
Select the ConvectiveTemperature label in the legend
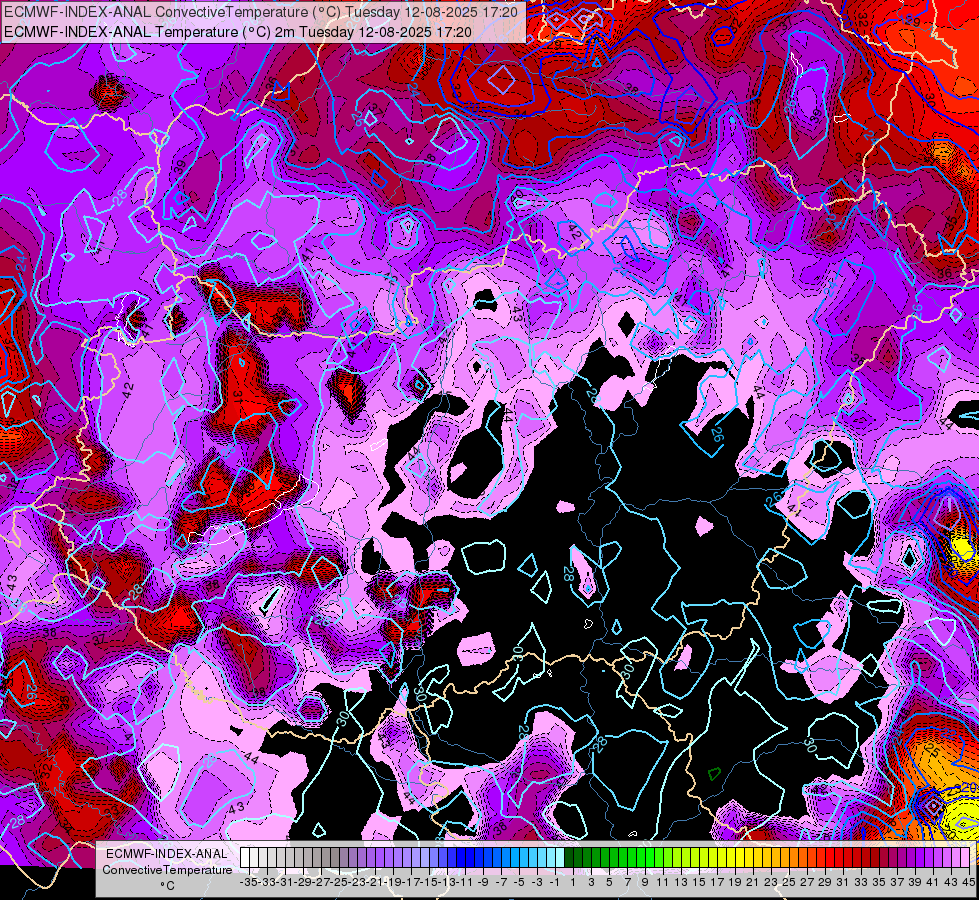[x=167, y=869]
